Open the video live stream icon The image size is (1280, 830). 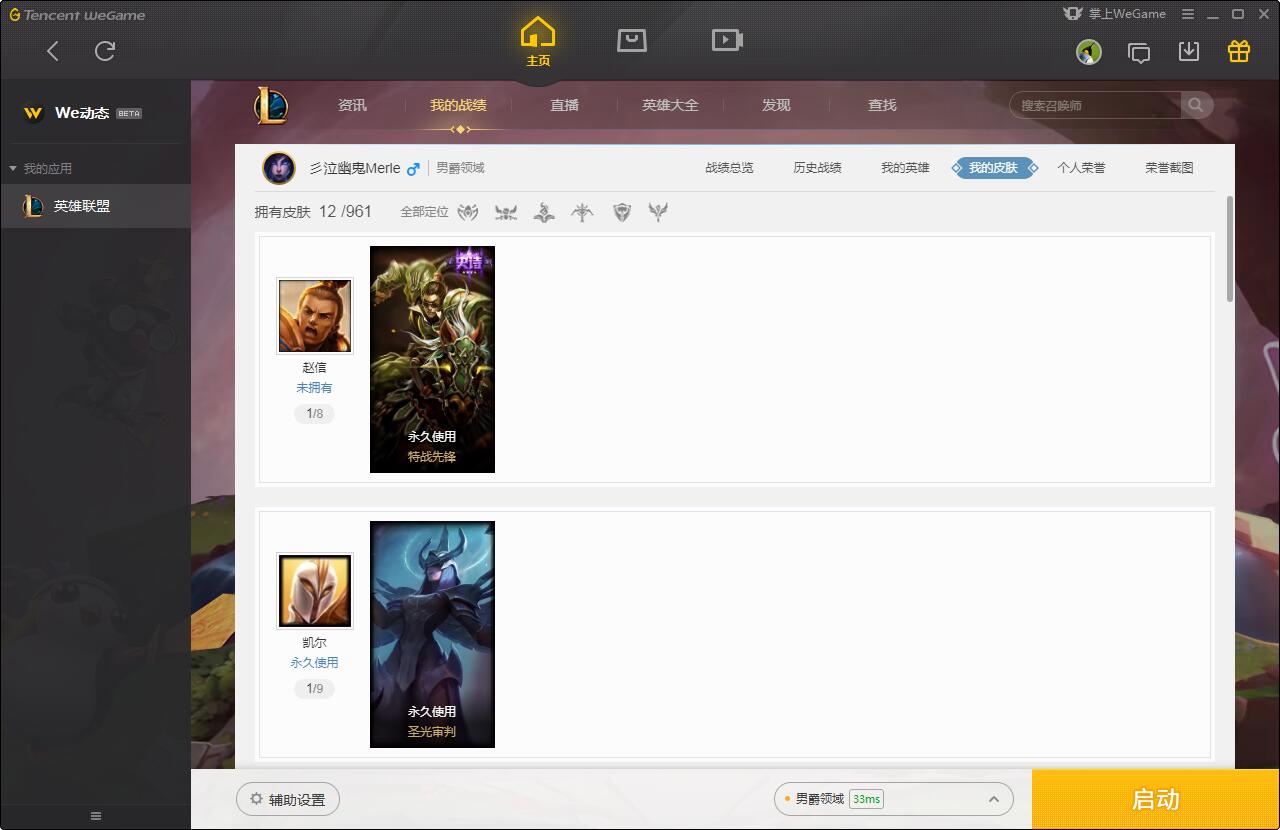(x=727, y=40)
